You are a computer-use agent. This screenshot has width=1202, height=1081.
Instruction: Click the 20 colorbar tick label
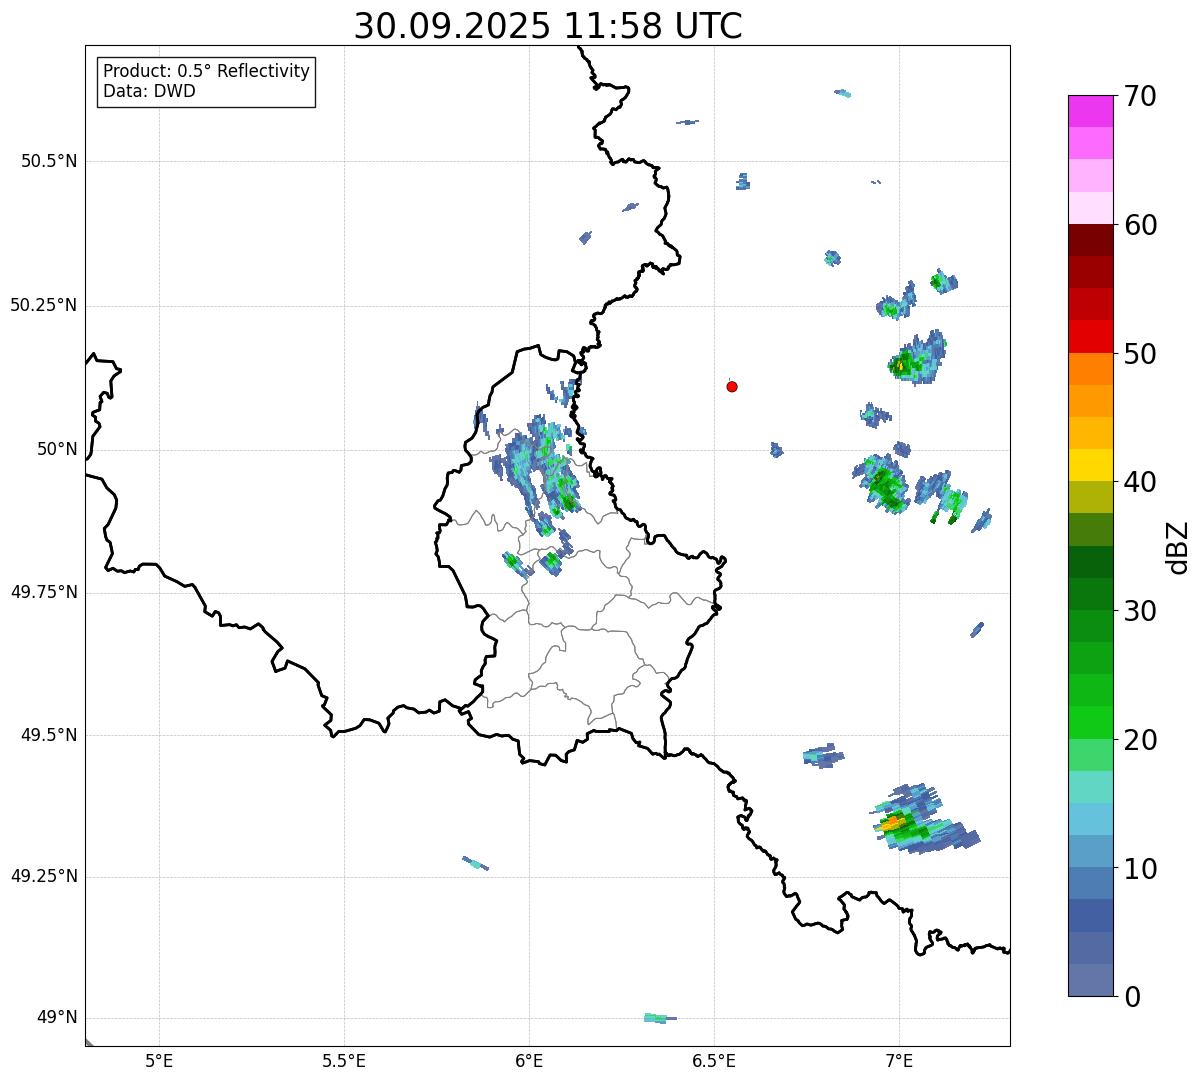pos(1140,740)
